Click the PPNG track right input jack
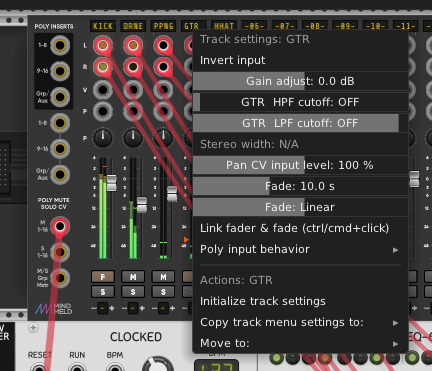 tap(163, 67)
